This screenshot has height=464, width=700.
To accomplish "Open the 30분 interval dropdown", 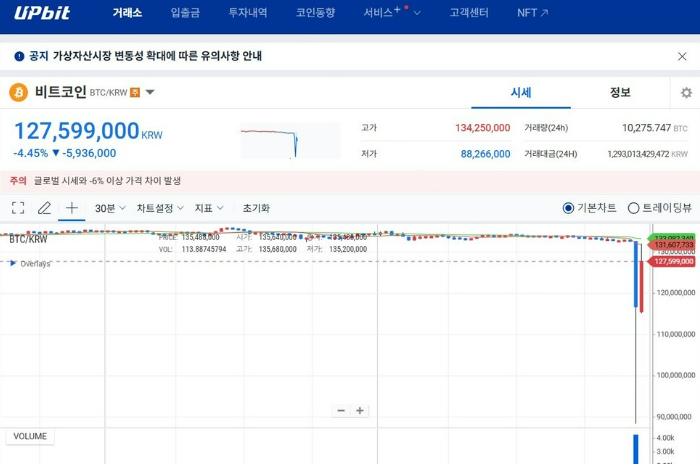I will point(110,208).
